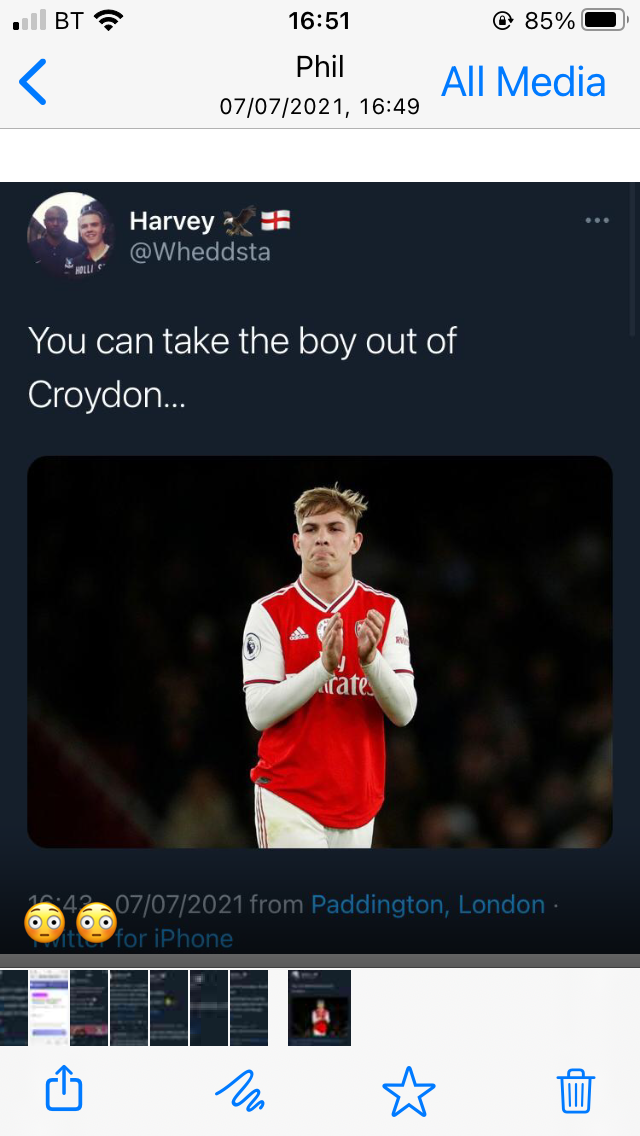The width and height of the screenshot is (640, 1136).
Task: Tap the footballer photo in the tweet
Action: 320,652
